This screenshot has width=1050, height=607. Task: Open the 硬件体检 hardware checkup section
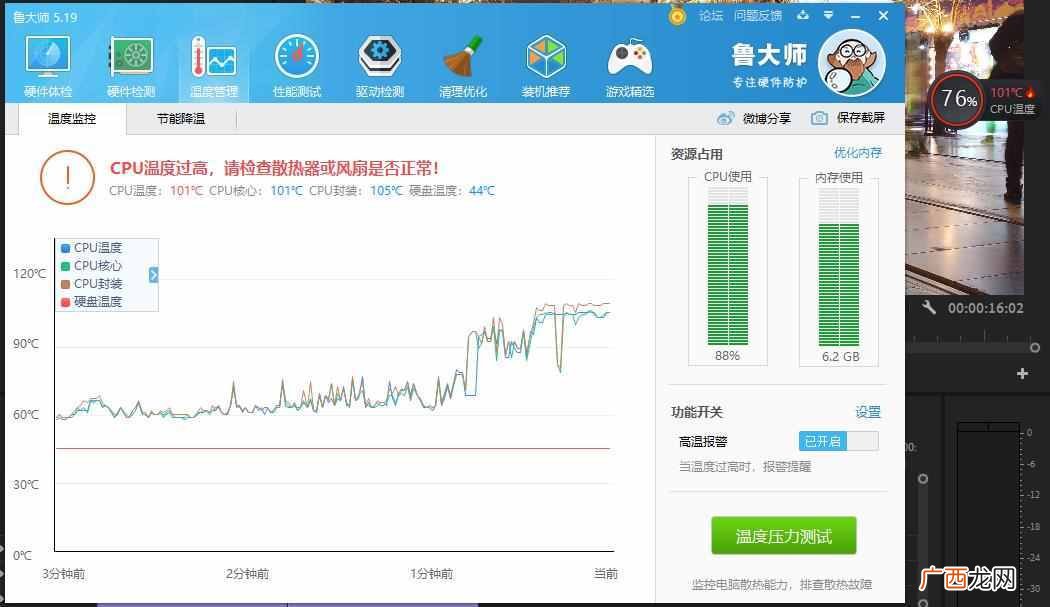tap(48, 67)
